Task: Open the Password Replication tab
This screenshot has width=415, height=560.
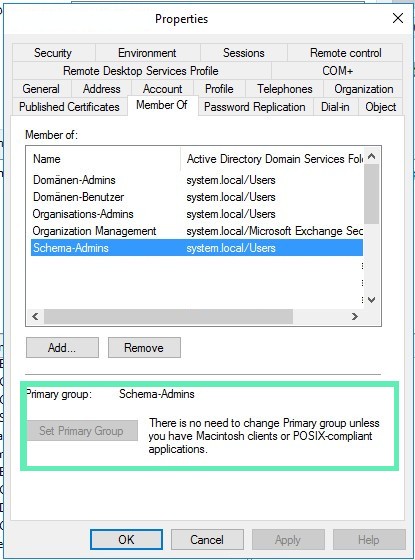Action: click(255, 107)
